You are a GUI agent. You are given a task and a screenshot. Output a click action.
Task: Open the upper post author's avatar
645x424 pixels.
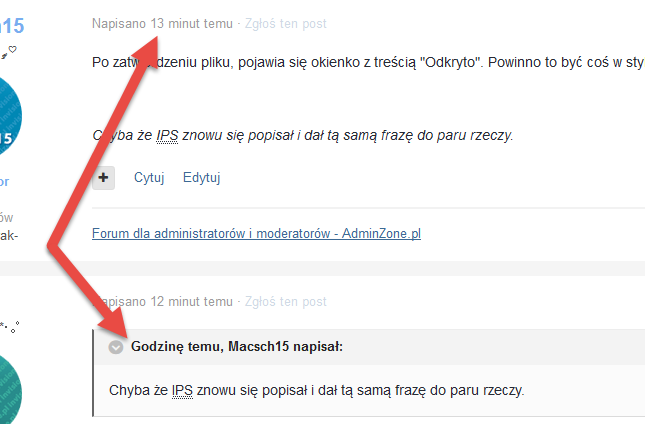click(x=6, y=117)
